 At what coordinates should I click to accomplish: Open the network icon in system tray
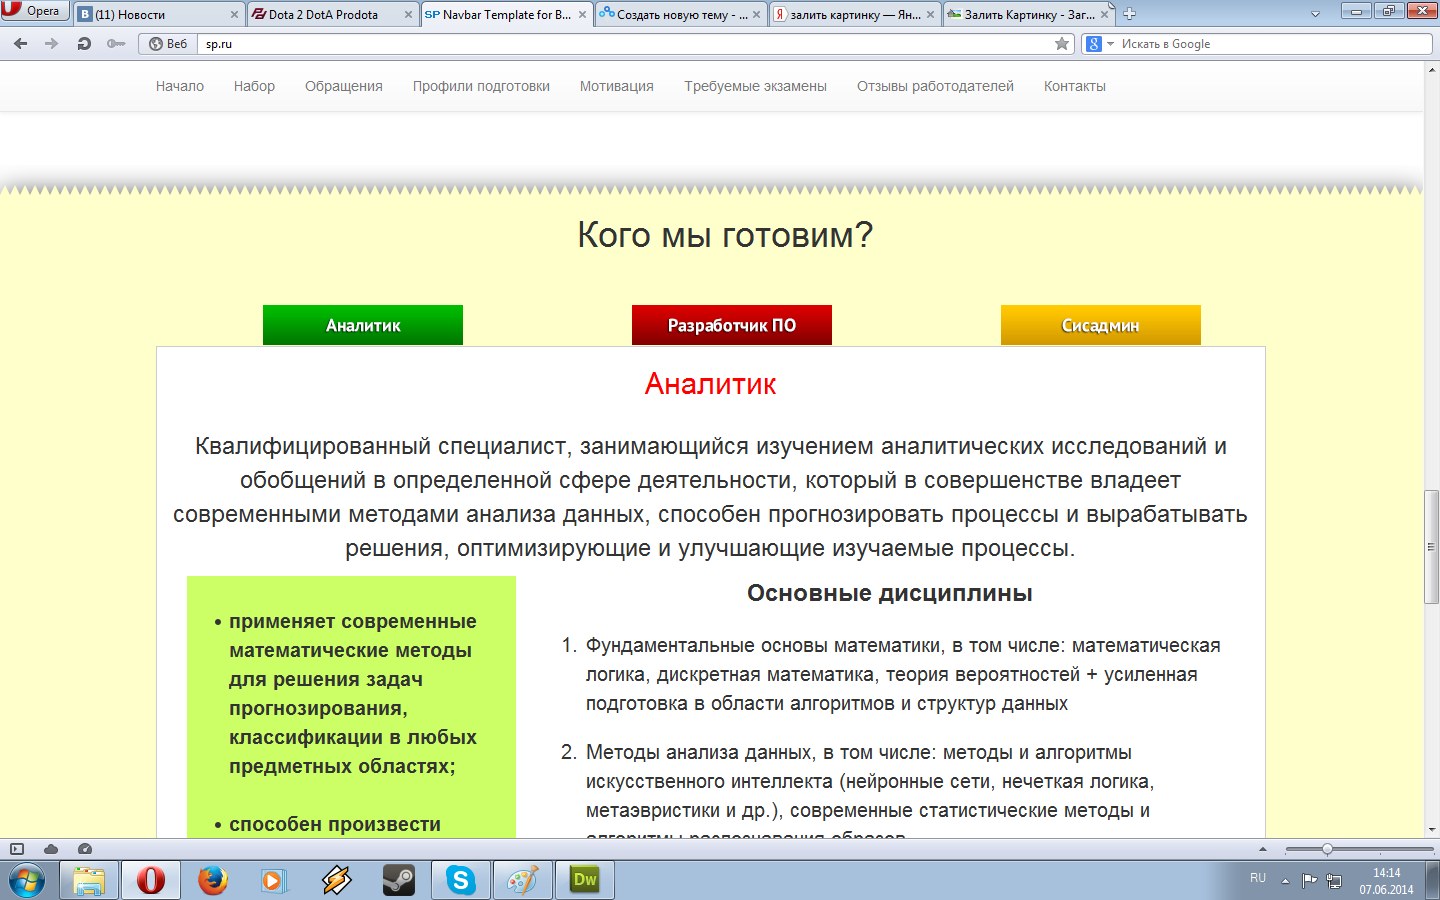tap(1334, 881)
